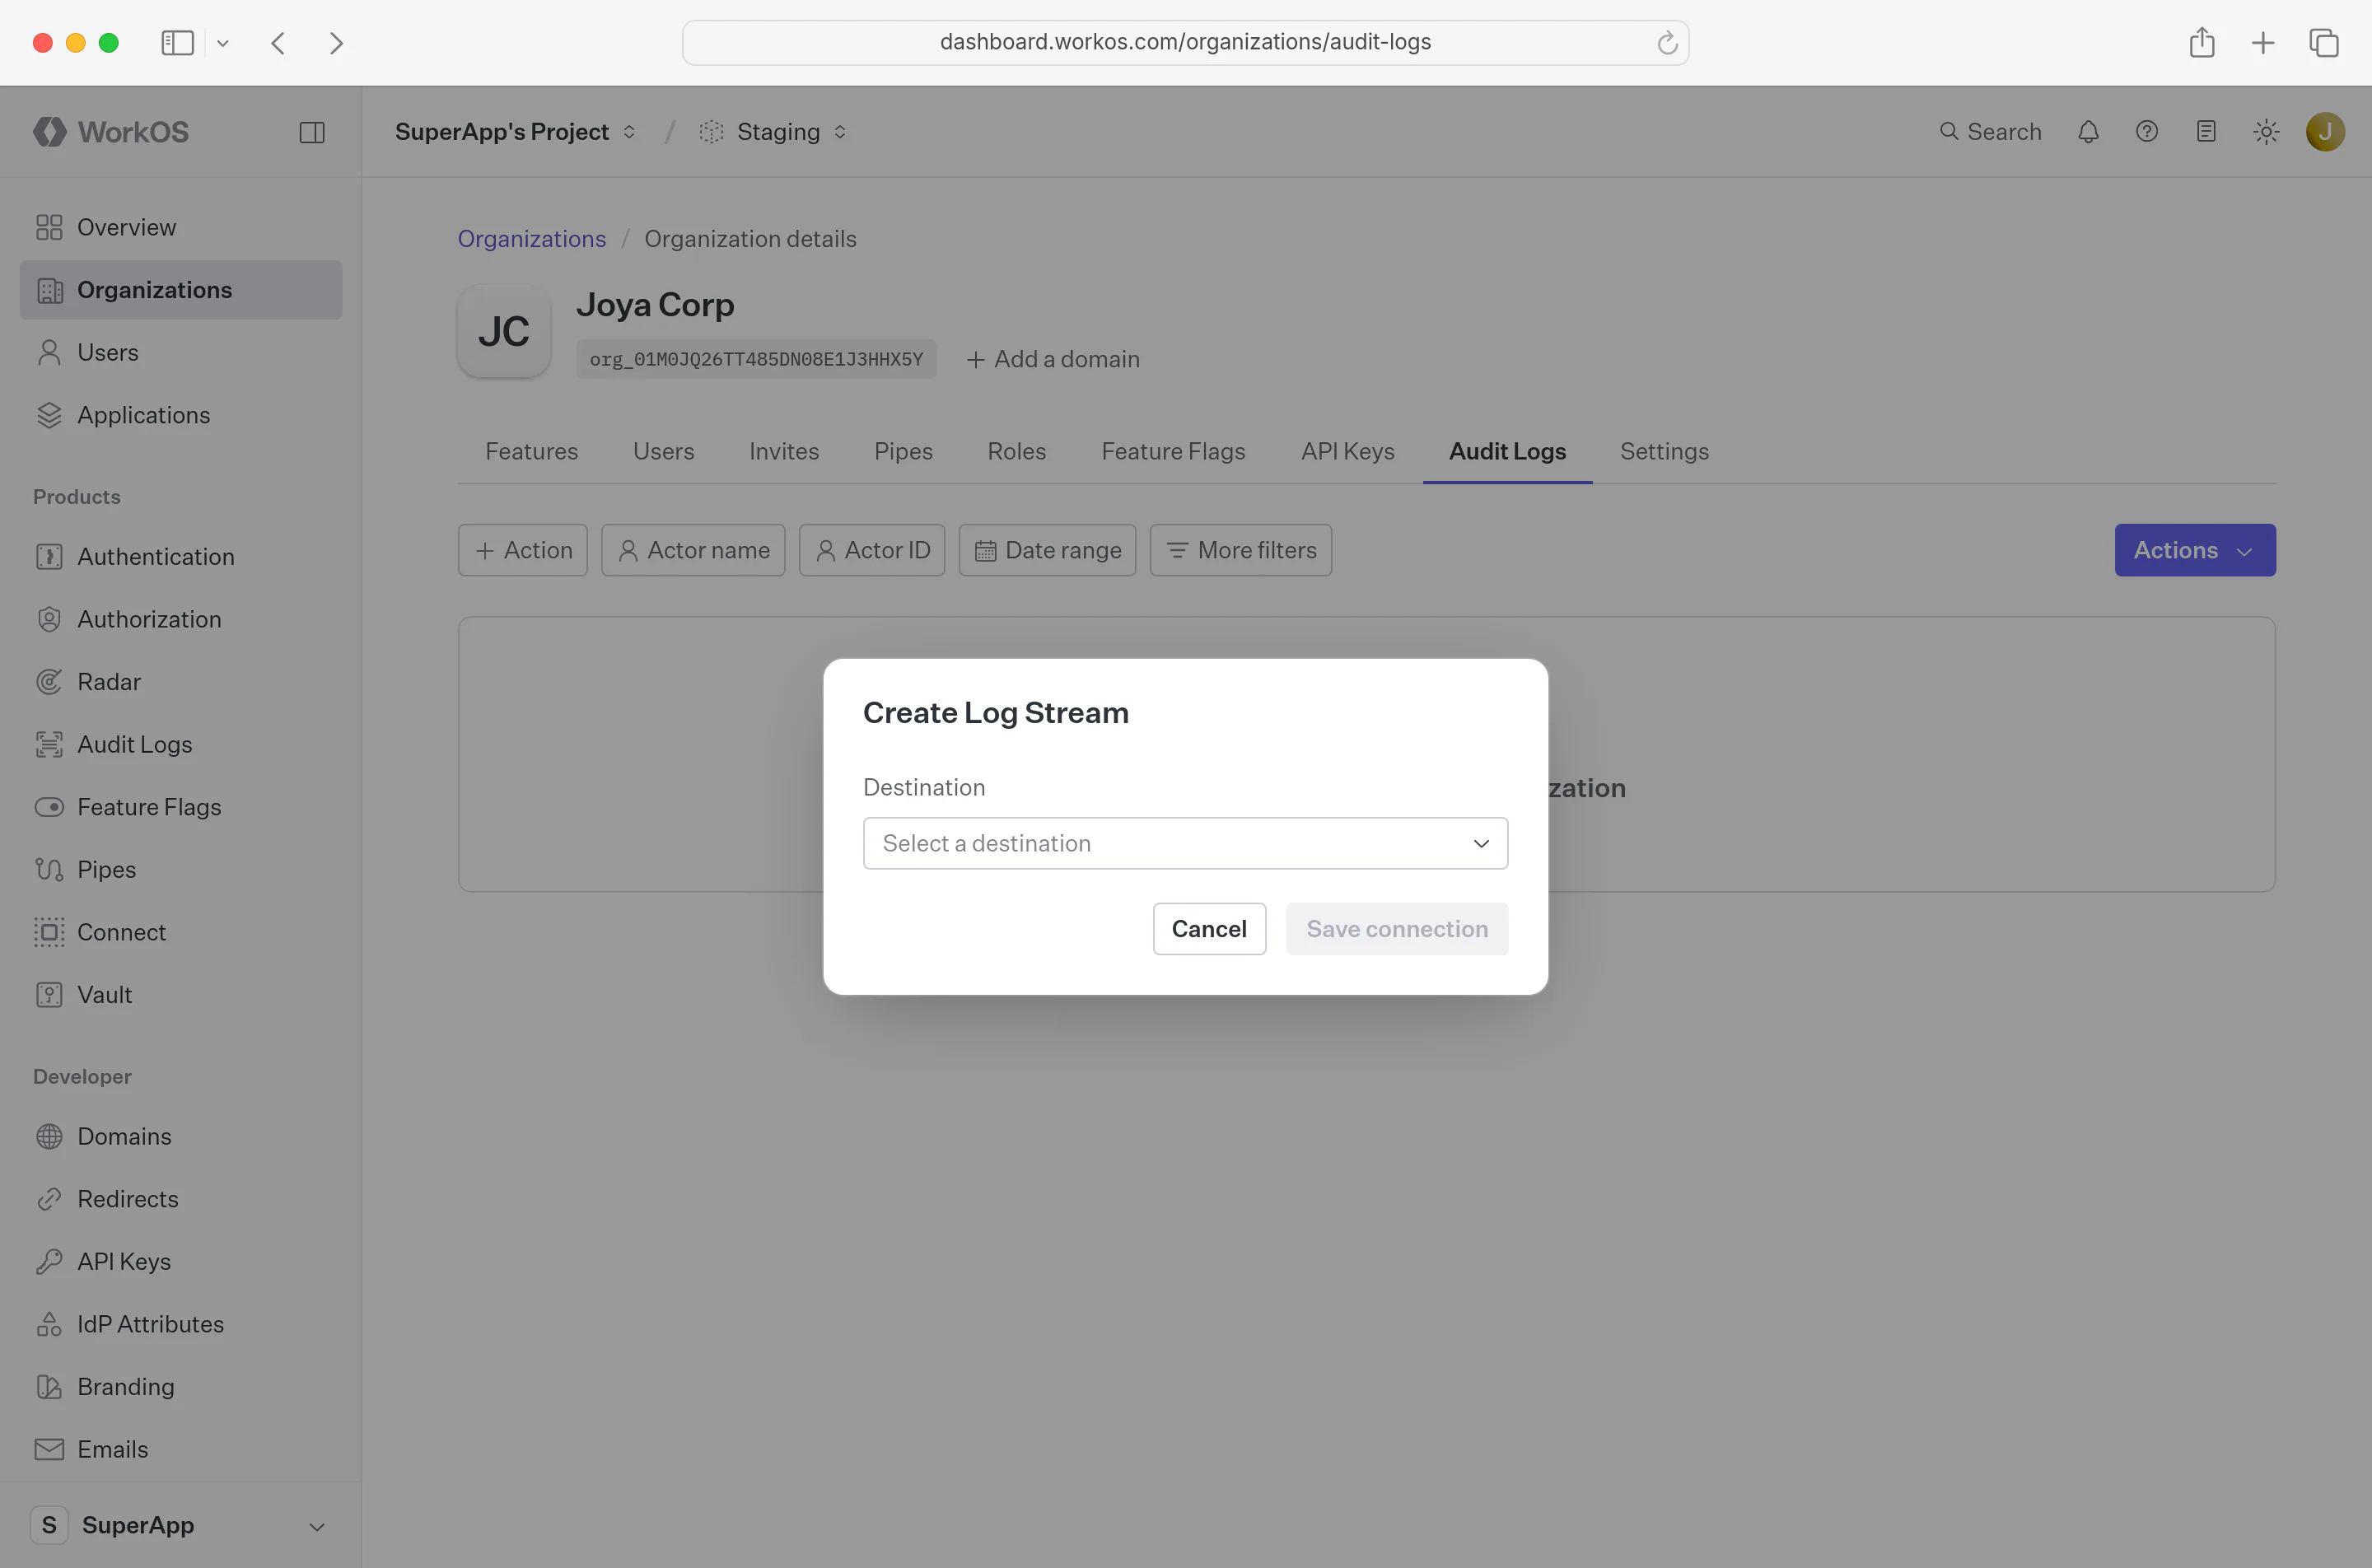Viewport: 2372px width, 1568px height.
Task: Open Redirects under Developer
Action: click(x=181, y=1199)
